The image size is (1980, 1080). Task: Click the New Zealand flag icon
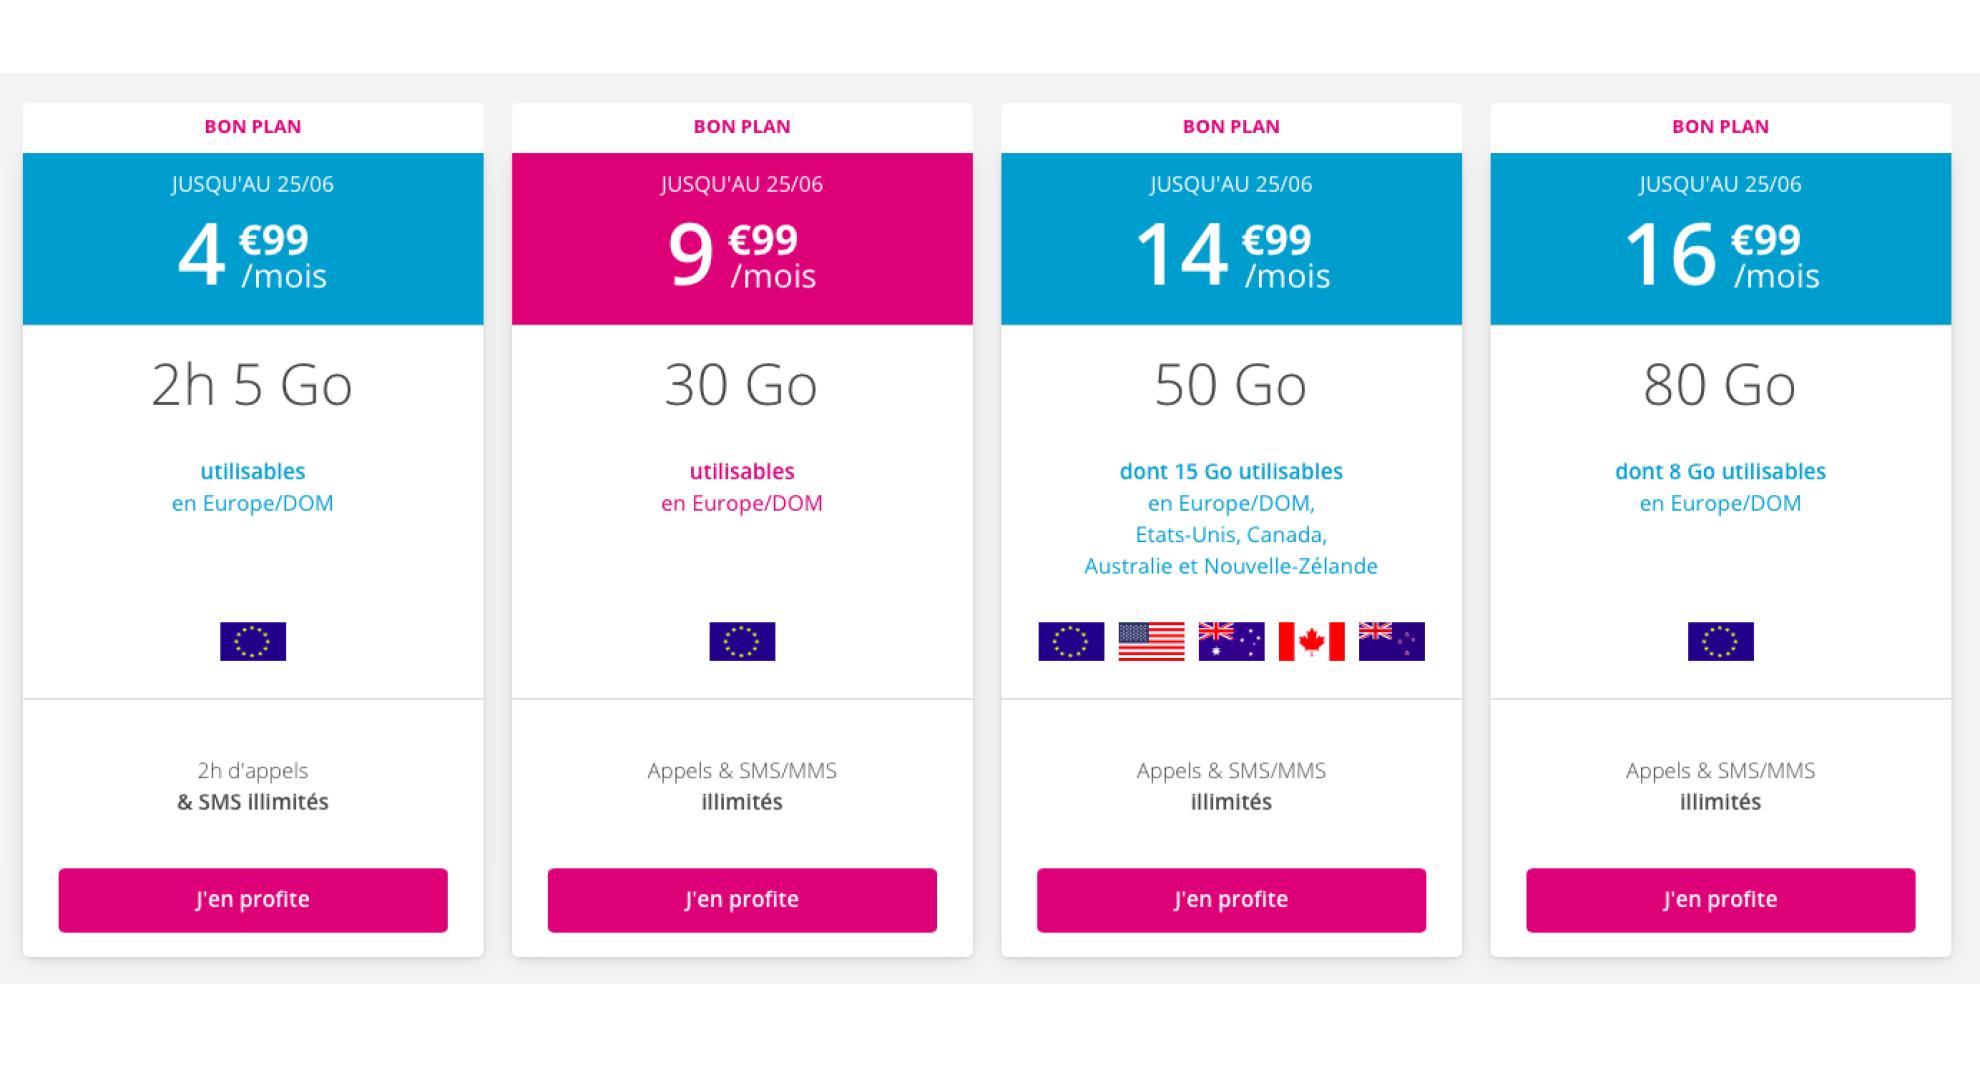[x=1391, y=641]
